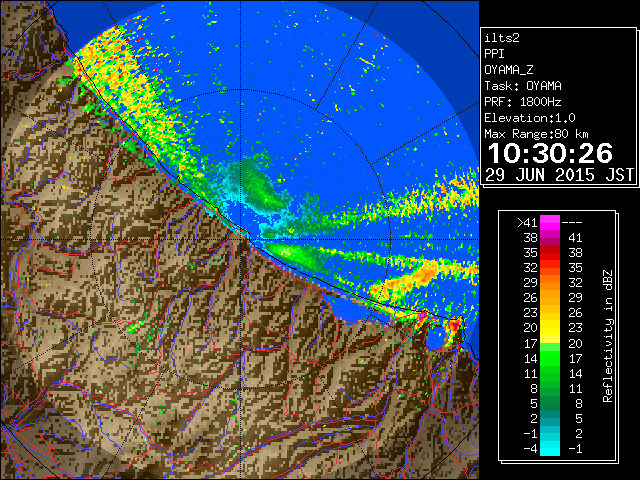
Task: Pick the dark red 35–38 dBZ swatch
Action: click(550, 253)
